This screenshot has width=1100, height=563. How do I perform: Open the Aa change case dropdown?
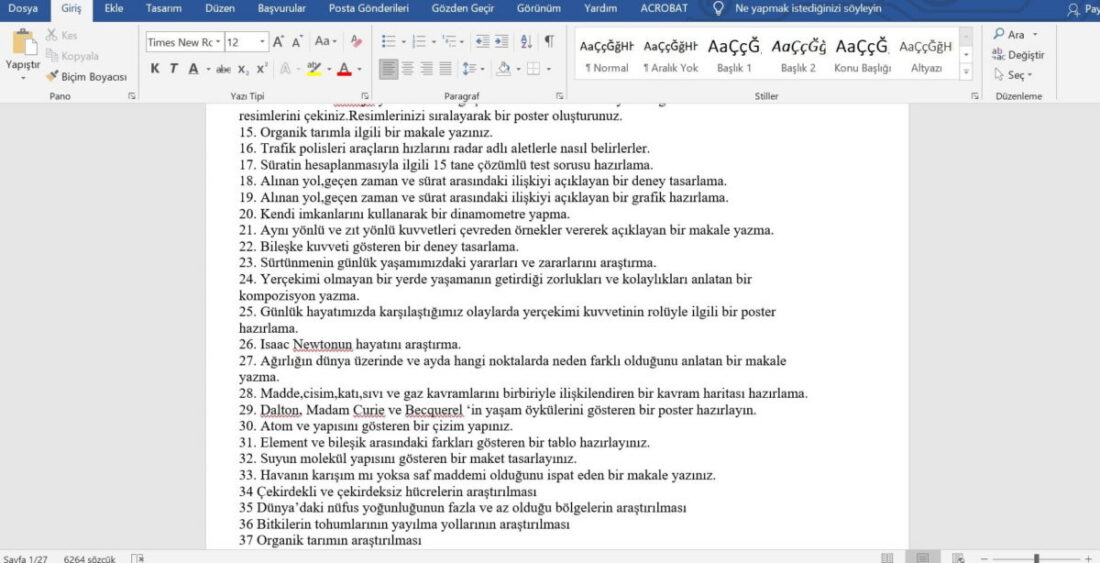(326, 41)
